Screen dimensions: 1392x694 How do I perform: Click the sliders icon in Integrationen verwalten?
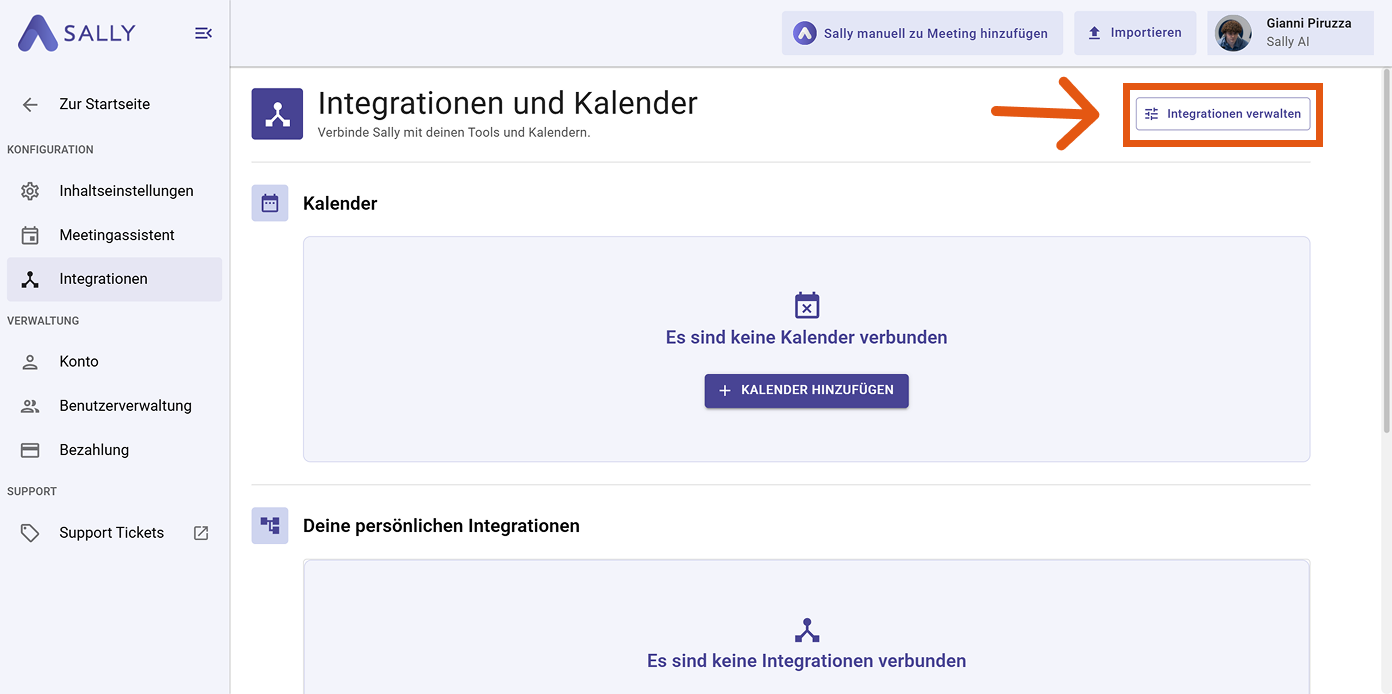(x=1152, y=114)
